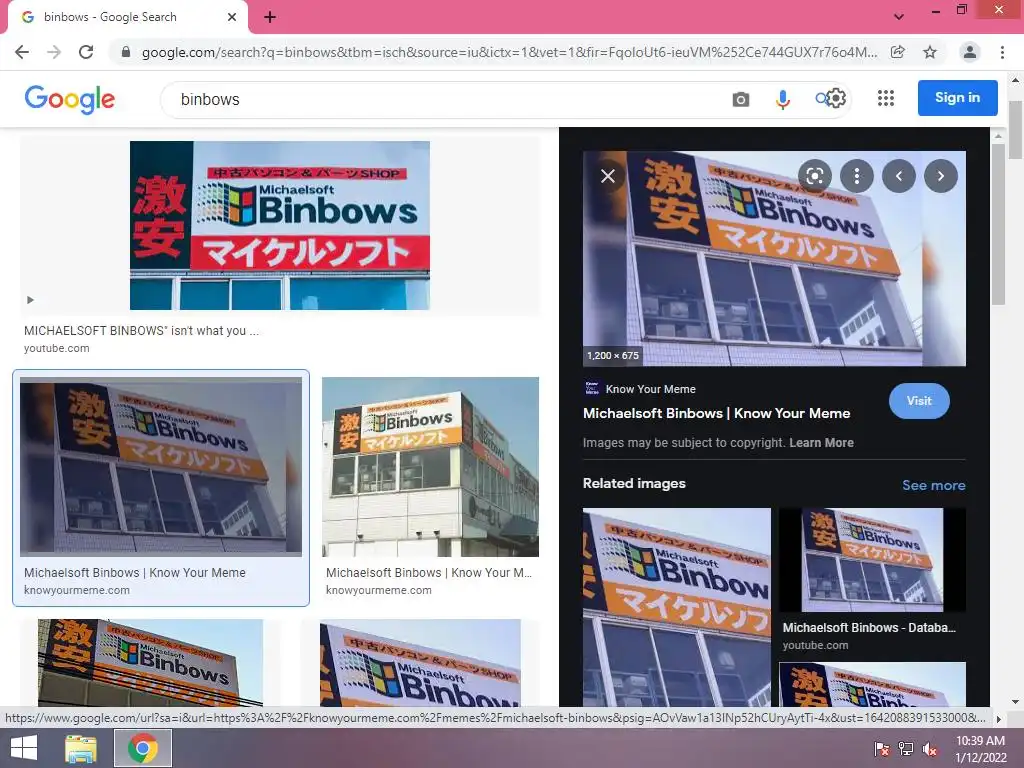
Task: Search by image with the camera icon
Action: [x=741, y=99]
